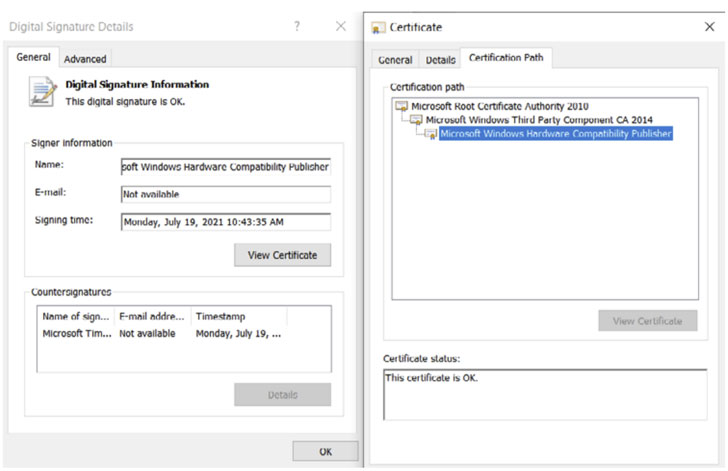The width and height of the screenshot is (728, 471).
Task: Select the General tab in Certificate window
Action: (x=395, y=60)
